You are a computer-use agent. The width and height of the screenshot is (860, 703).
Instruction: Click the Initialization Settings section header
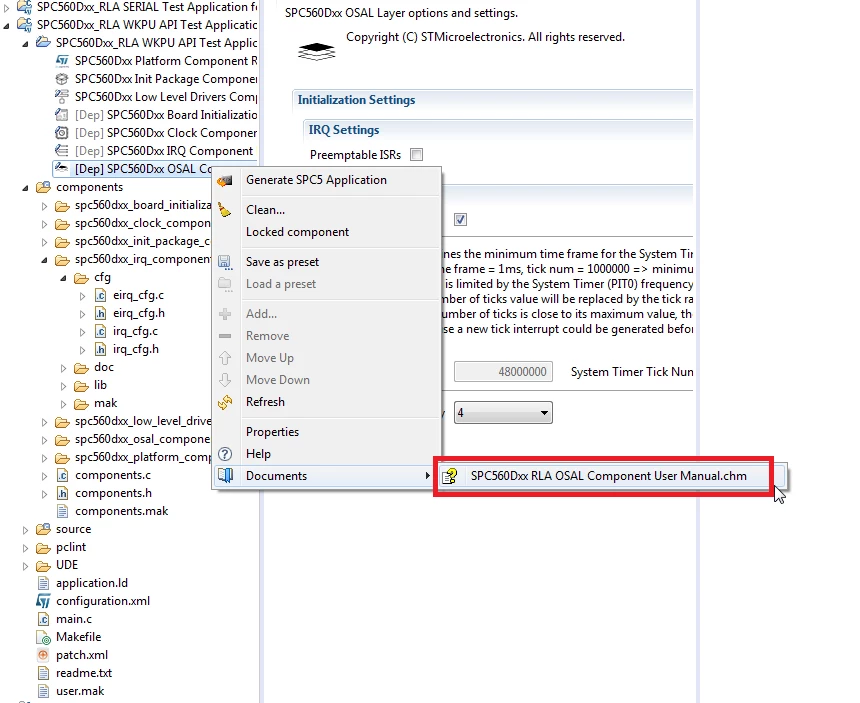tap(357, 100)
